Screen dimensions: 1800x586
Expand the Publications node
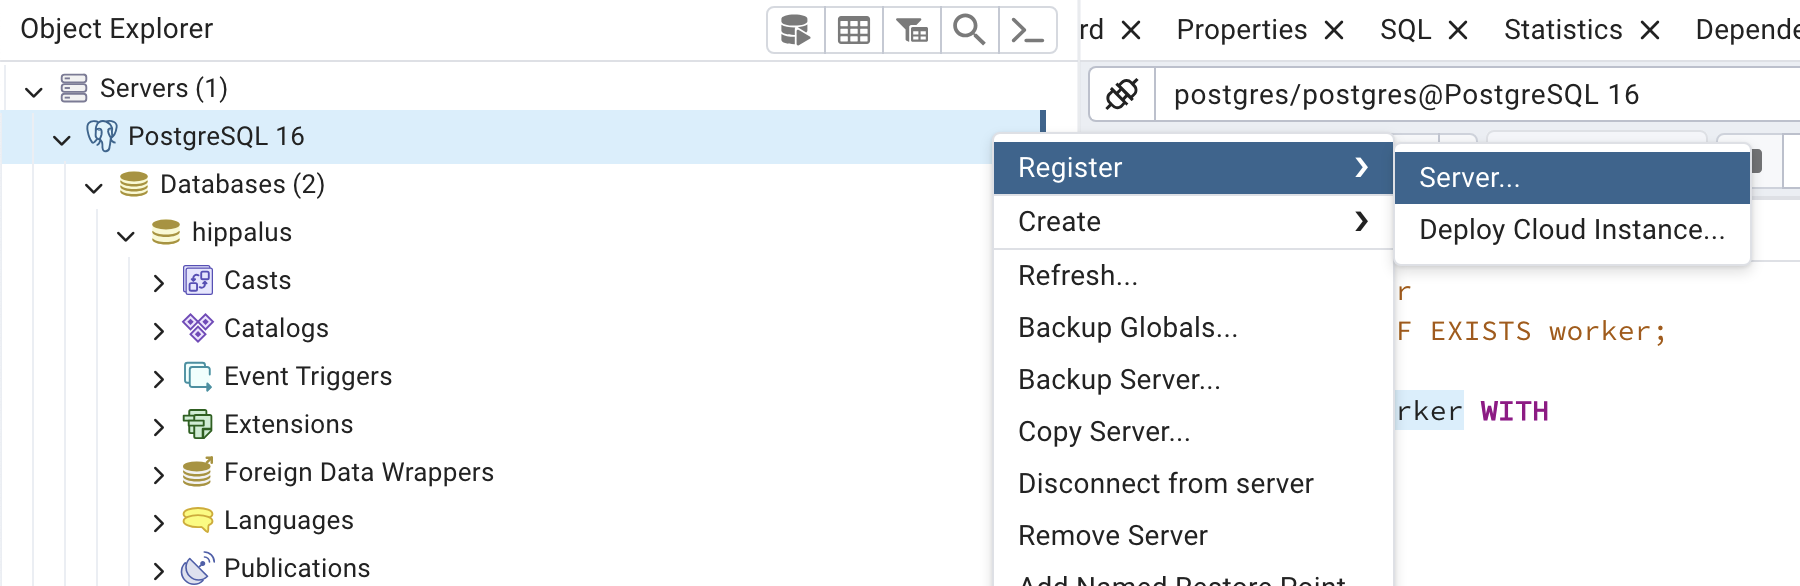(x=158, y=571)
